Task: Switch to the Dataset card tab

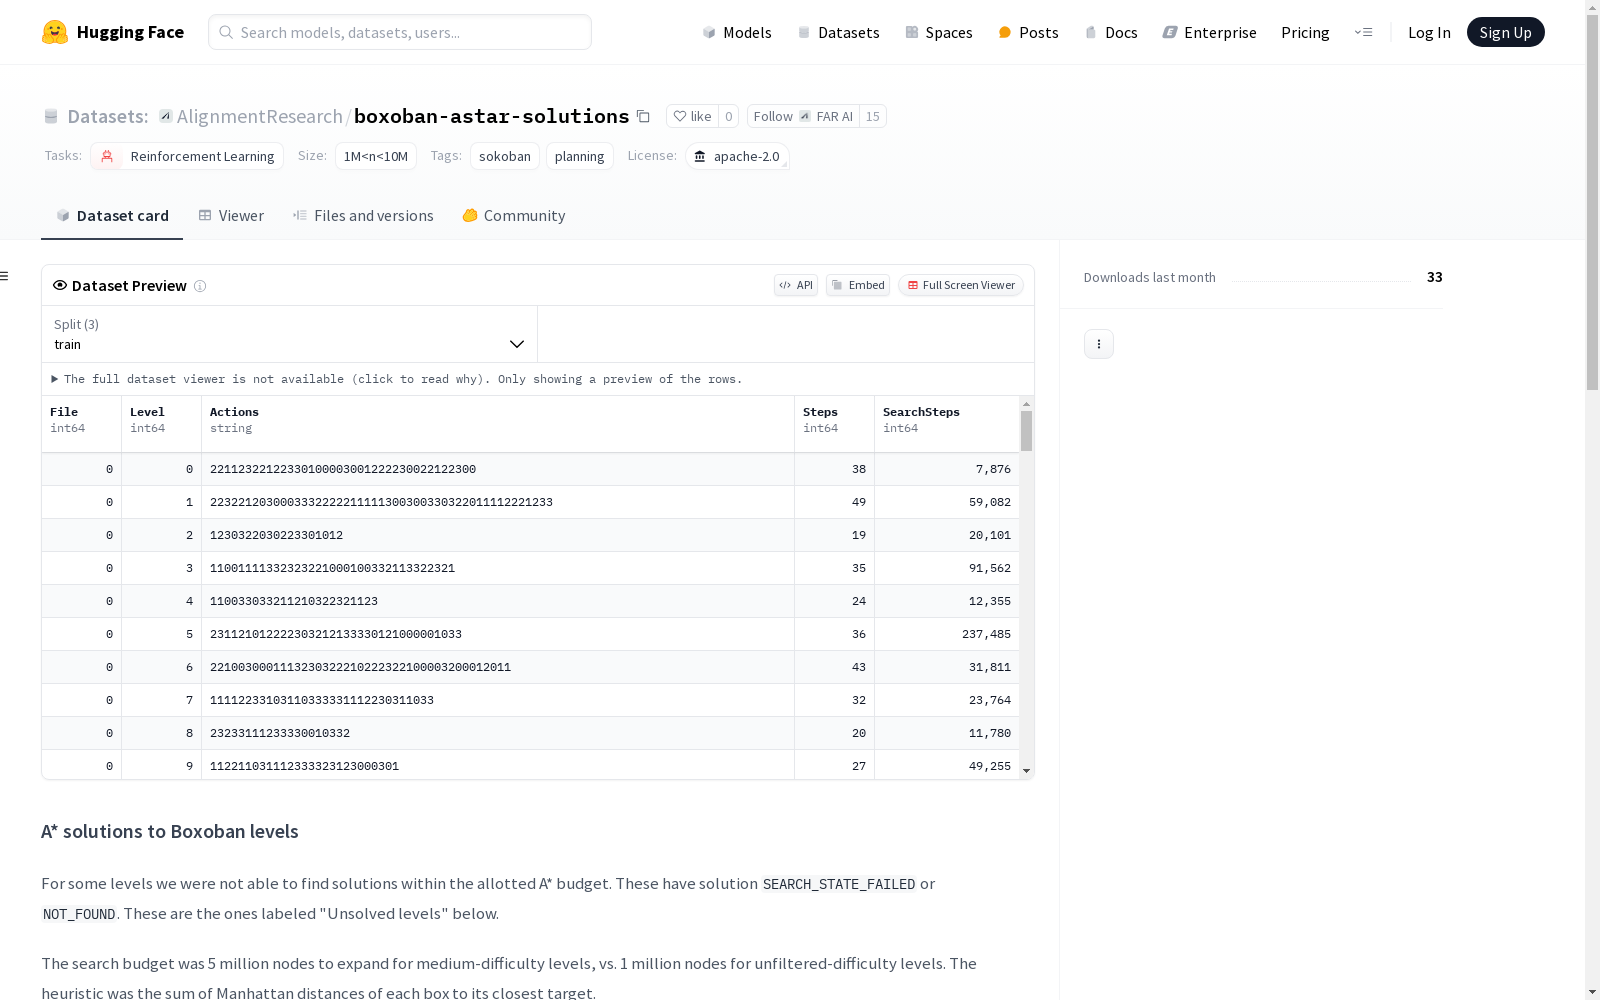Action: pyautogui.click(x=112, y=216)
